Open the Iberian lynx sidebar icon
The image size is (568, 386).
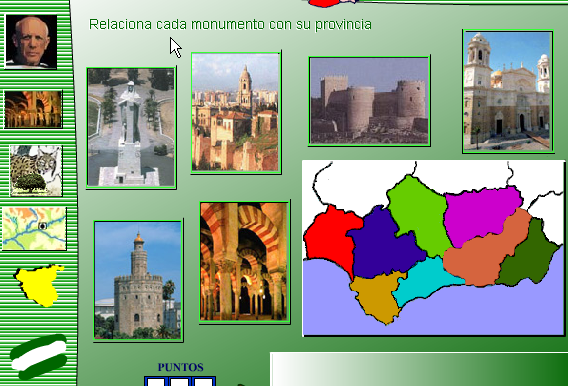(x=36, y=171)
